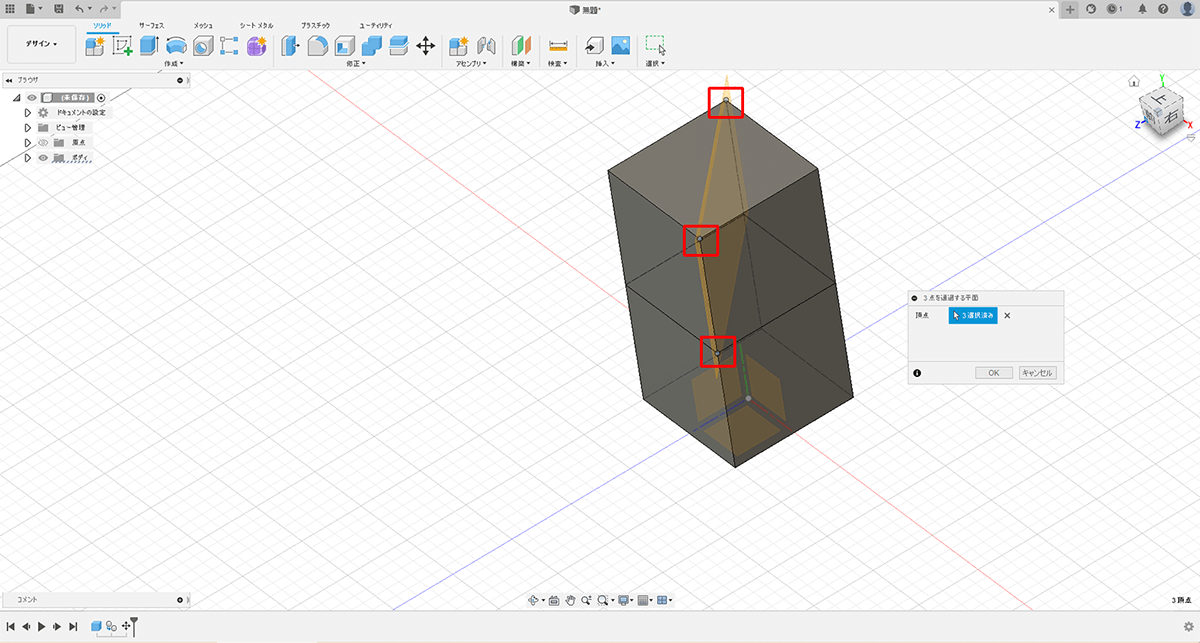Image resolution: width=1200 pixels, height=643 pixels.
Task: Click the Insert image (canvas) icon
Action: coord(620,45)
